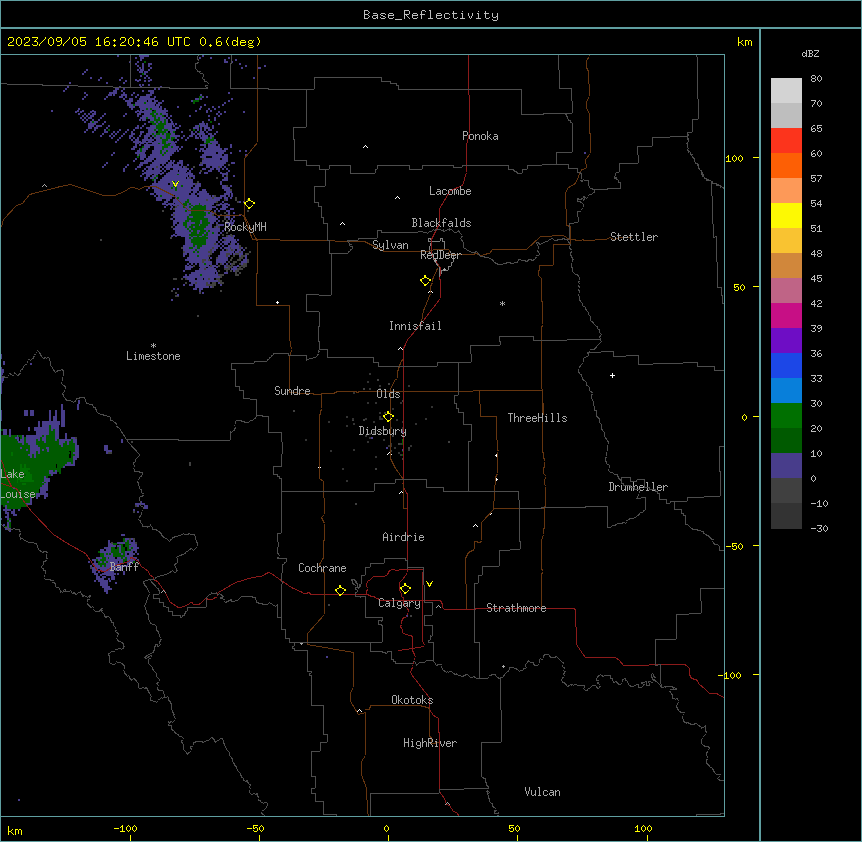The width and height of the screenshot is (862, 842).
Task: Click the green echo core west of RockyMH
Action: [x=197, y=226]
